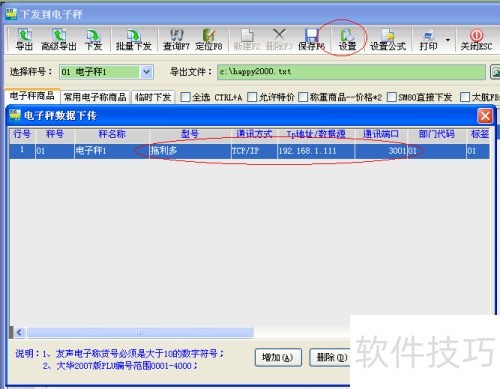500x389 pixels.
Task: Select the 3001 port cell
Action: pos(381,151)
